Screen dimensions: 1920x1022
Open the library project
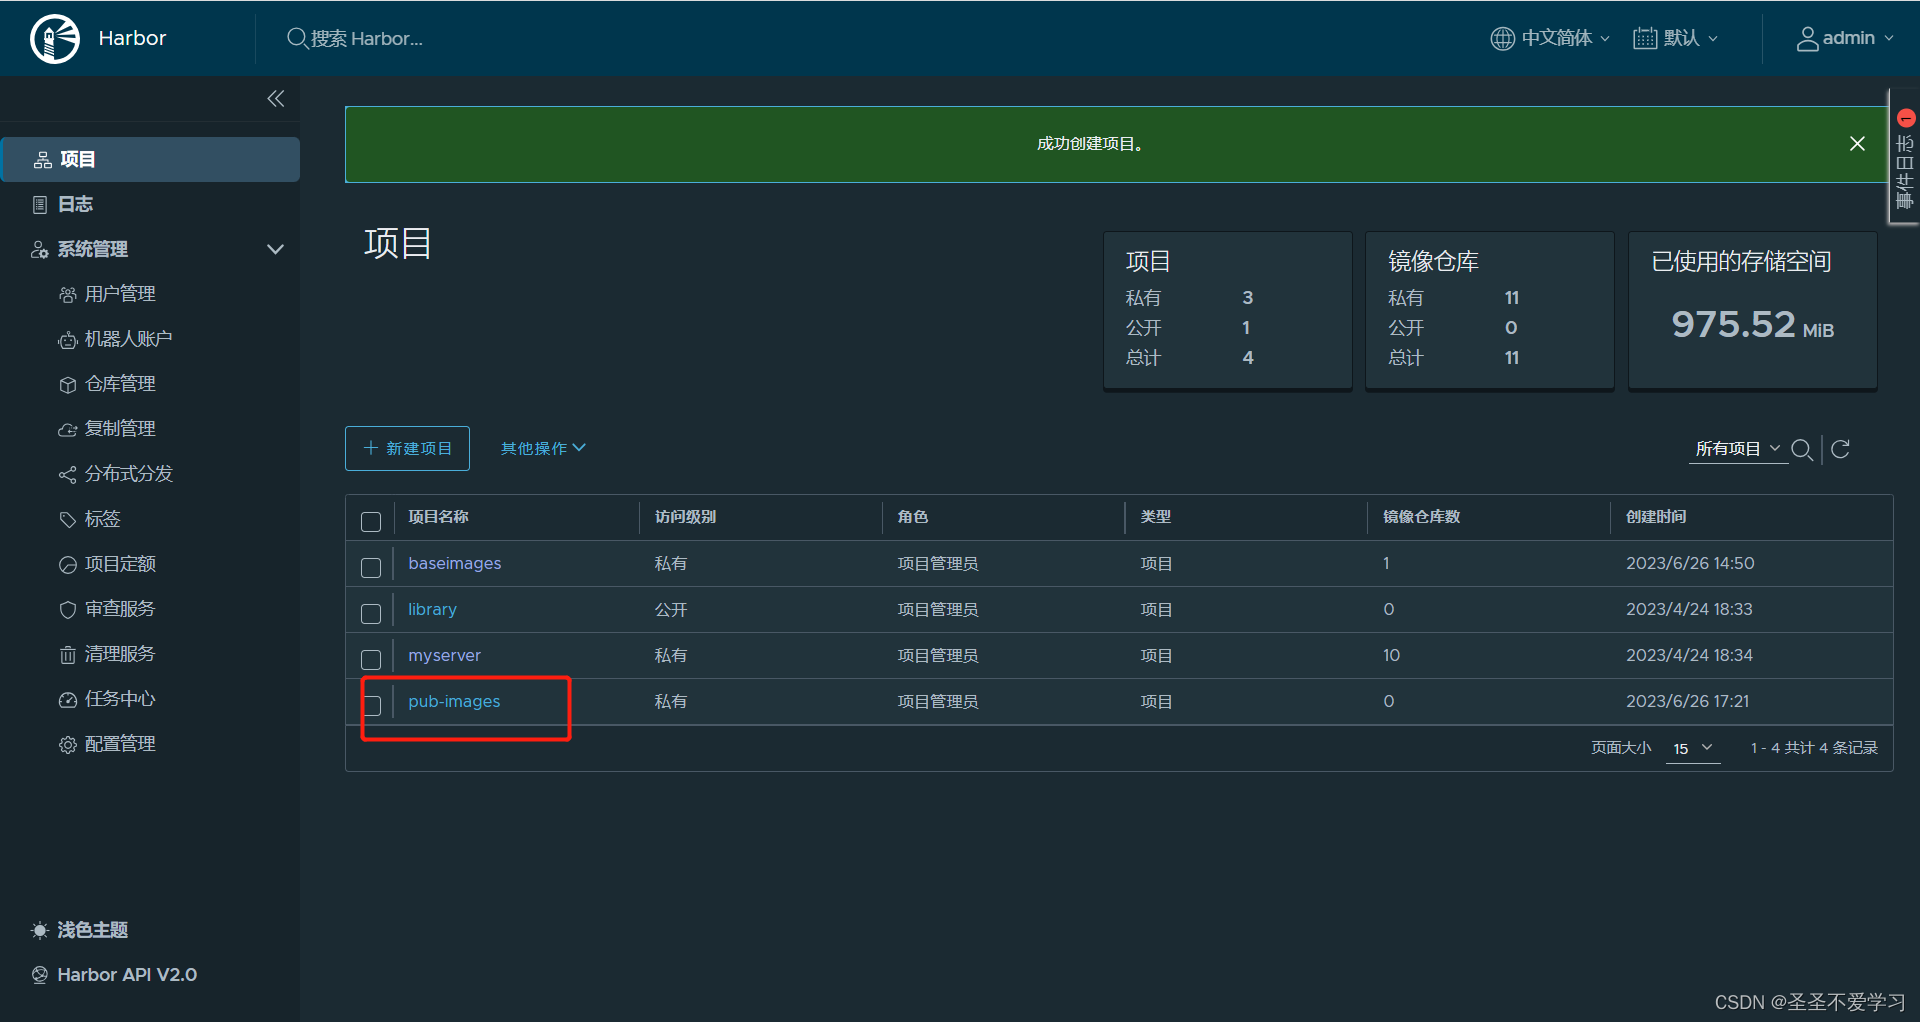[x=432, y=609]
